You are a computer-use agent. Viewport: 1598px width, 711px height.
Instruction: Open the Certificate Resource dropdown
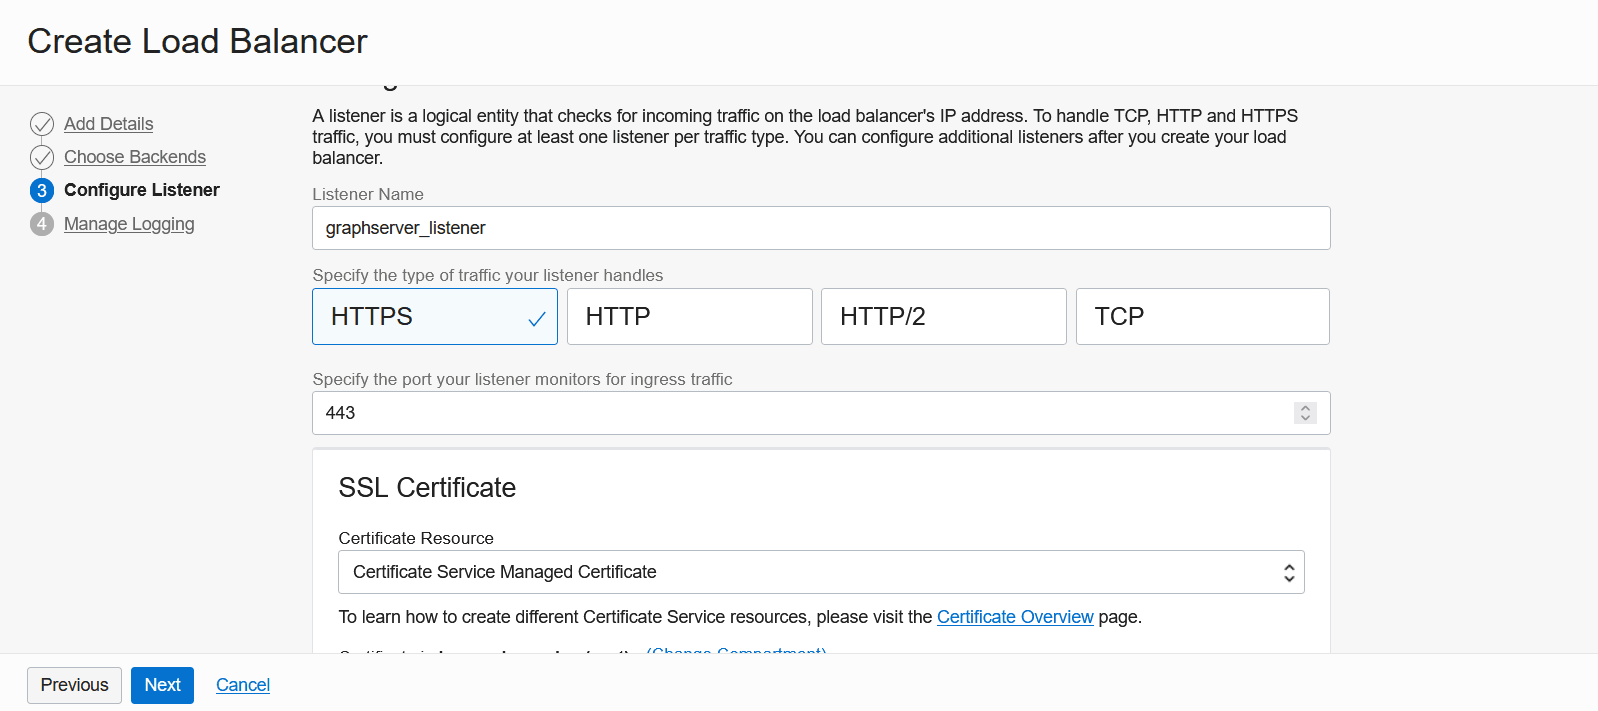click(x=820, y=572)
